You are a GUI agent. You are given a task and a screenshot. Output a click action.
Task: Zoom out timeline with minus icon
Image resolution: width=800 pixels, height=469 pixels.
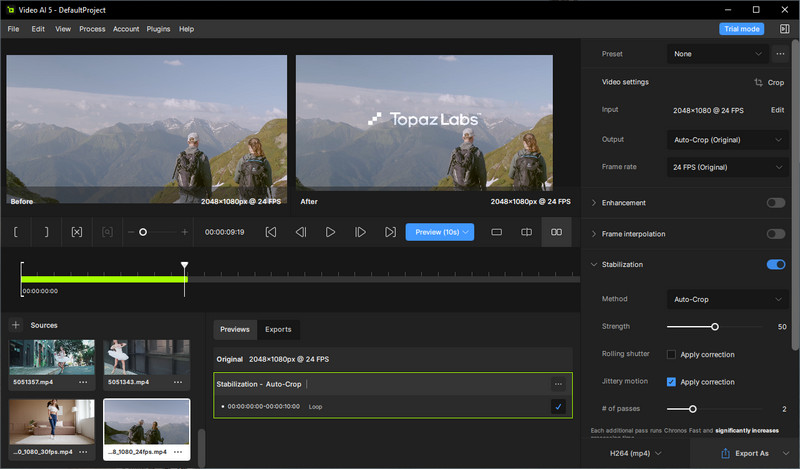click(x=131, y=232)
